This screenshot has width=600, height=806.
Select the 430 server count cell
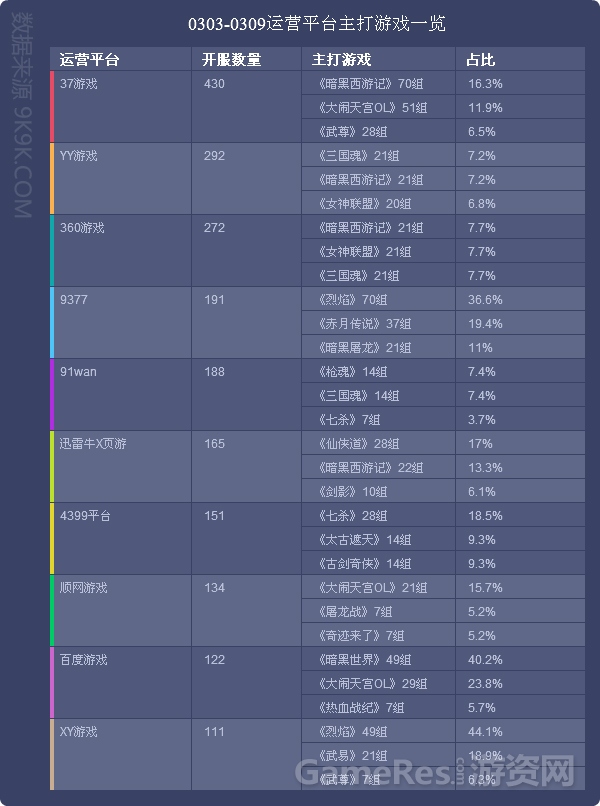[x=246, y=107]
